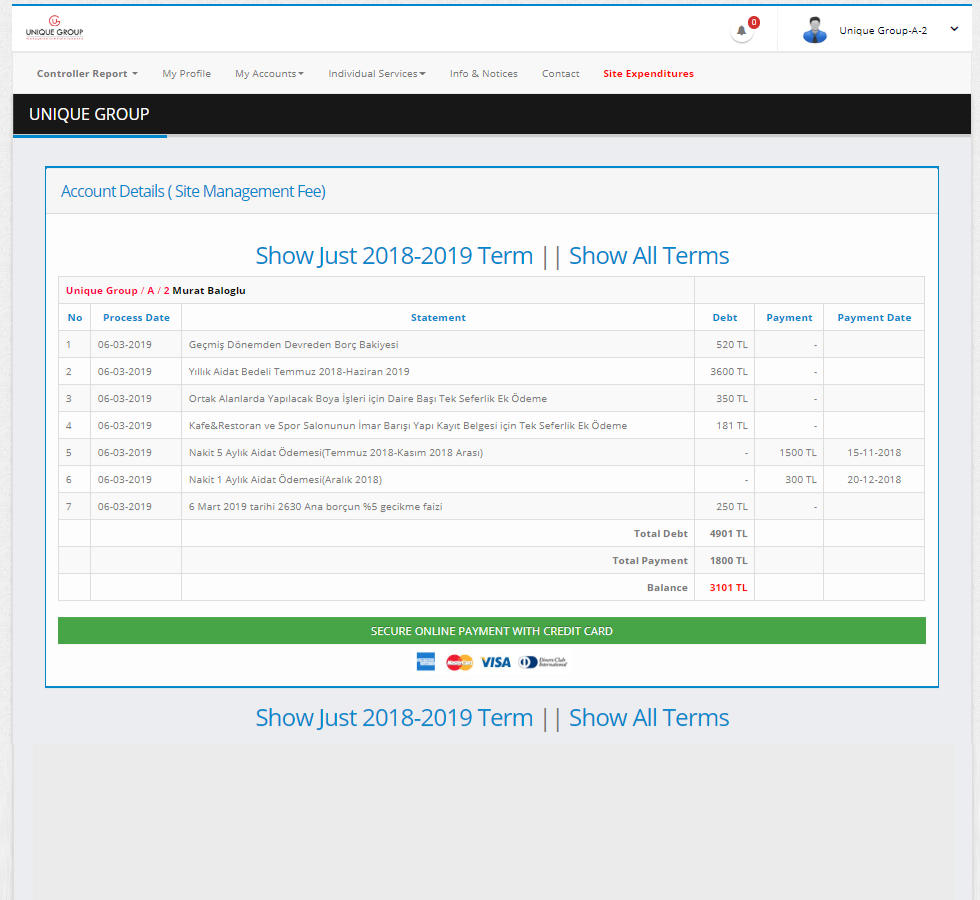Click the MasterCard logo icon

pos(459,662)
